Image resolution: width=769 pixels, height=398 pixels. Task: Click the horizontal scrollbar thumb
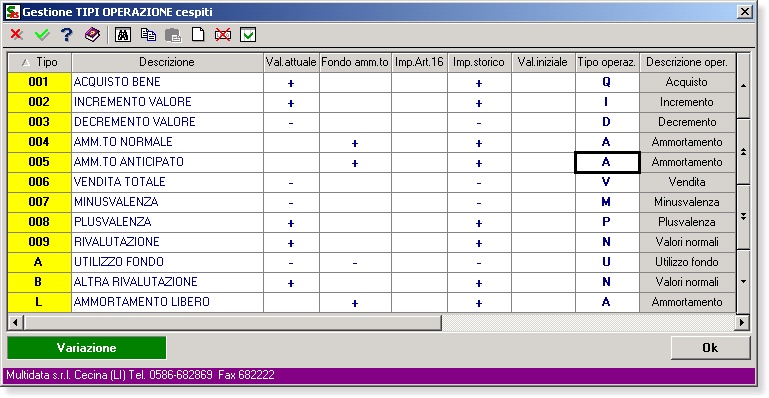coord(232,323)
